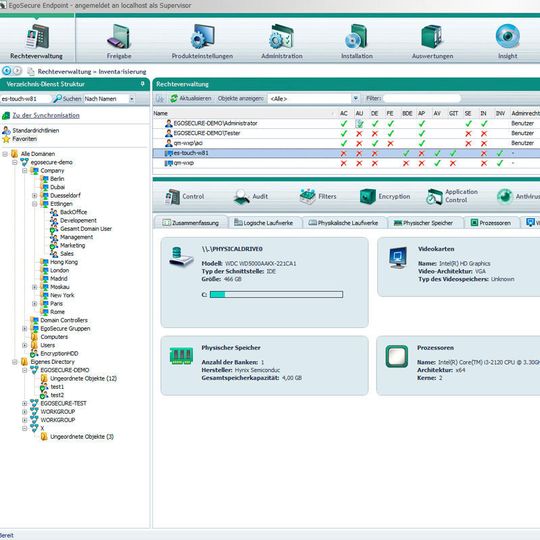The height and width of the screenshot is (540, 540).
Task: Toggle GIT permission for qm-wxp computer
Action: [x=453, y=163]
